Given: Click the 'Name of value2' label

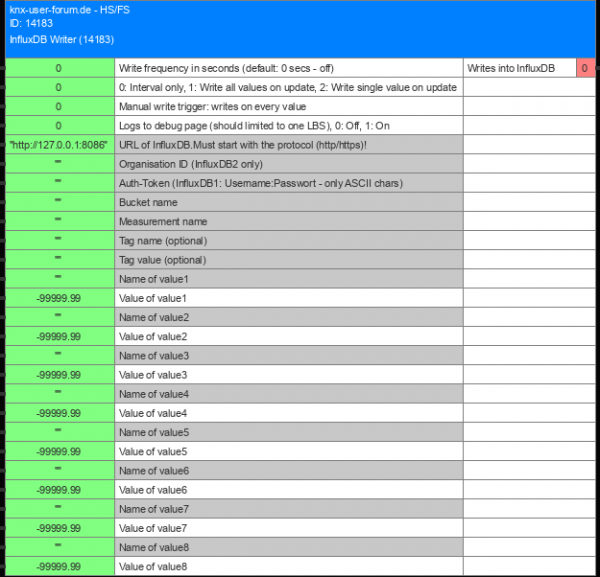Looking at the screenshot, I should point(154,317).
